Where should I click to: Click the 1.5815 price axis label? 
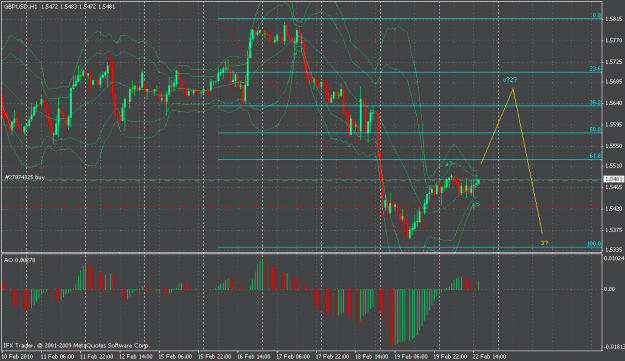[x=613, y=19]
